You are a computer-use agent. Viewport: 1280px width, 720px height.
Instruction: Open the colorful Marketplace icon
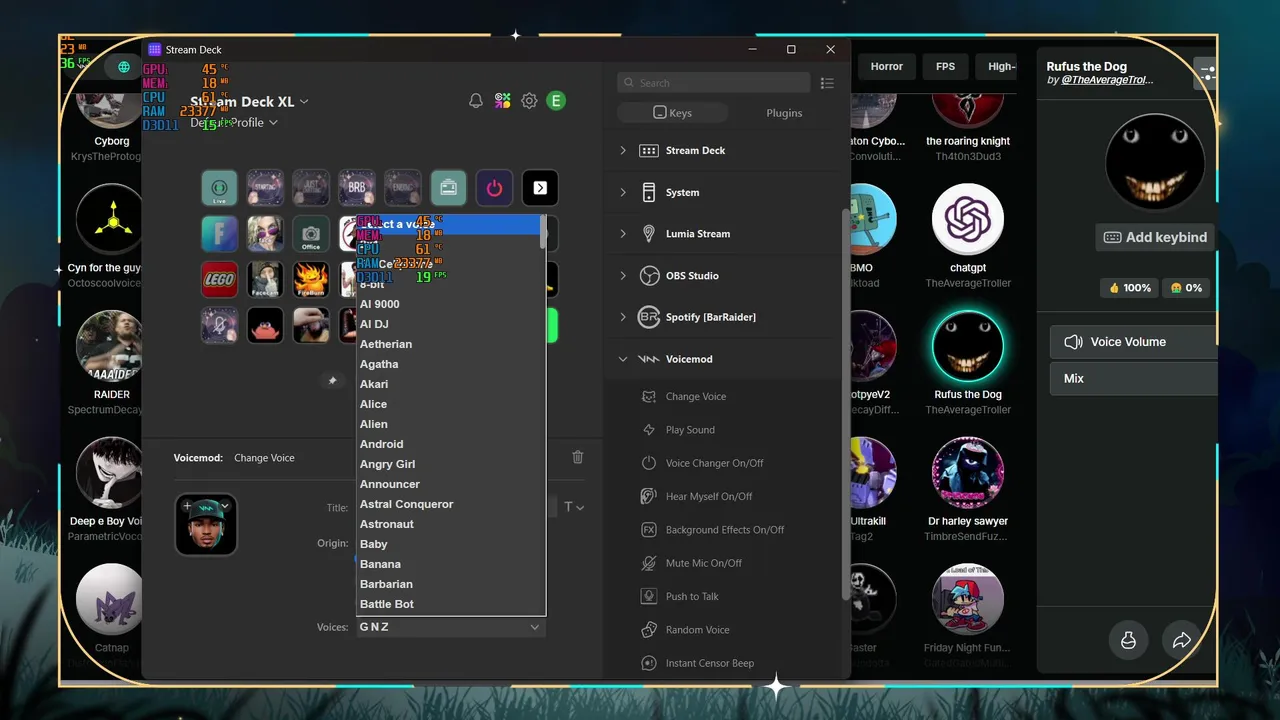[x=503, y=101]
